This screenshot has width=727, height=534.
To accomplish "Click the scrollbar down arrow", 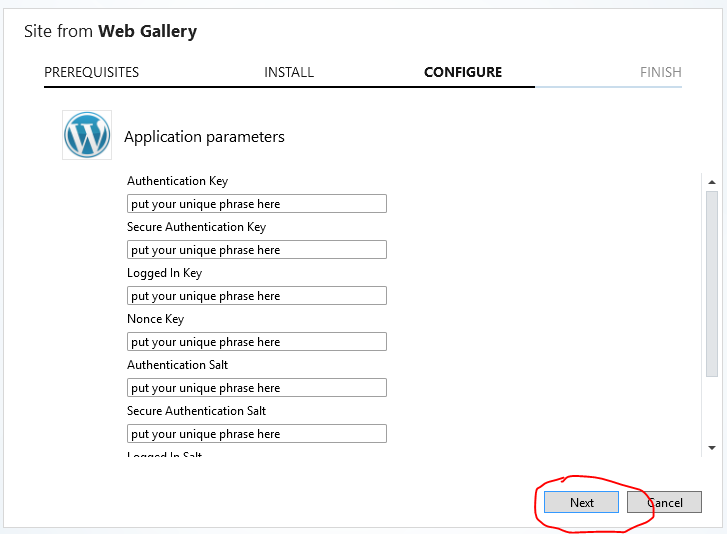I will (712, 448).
